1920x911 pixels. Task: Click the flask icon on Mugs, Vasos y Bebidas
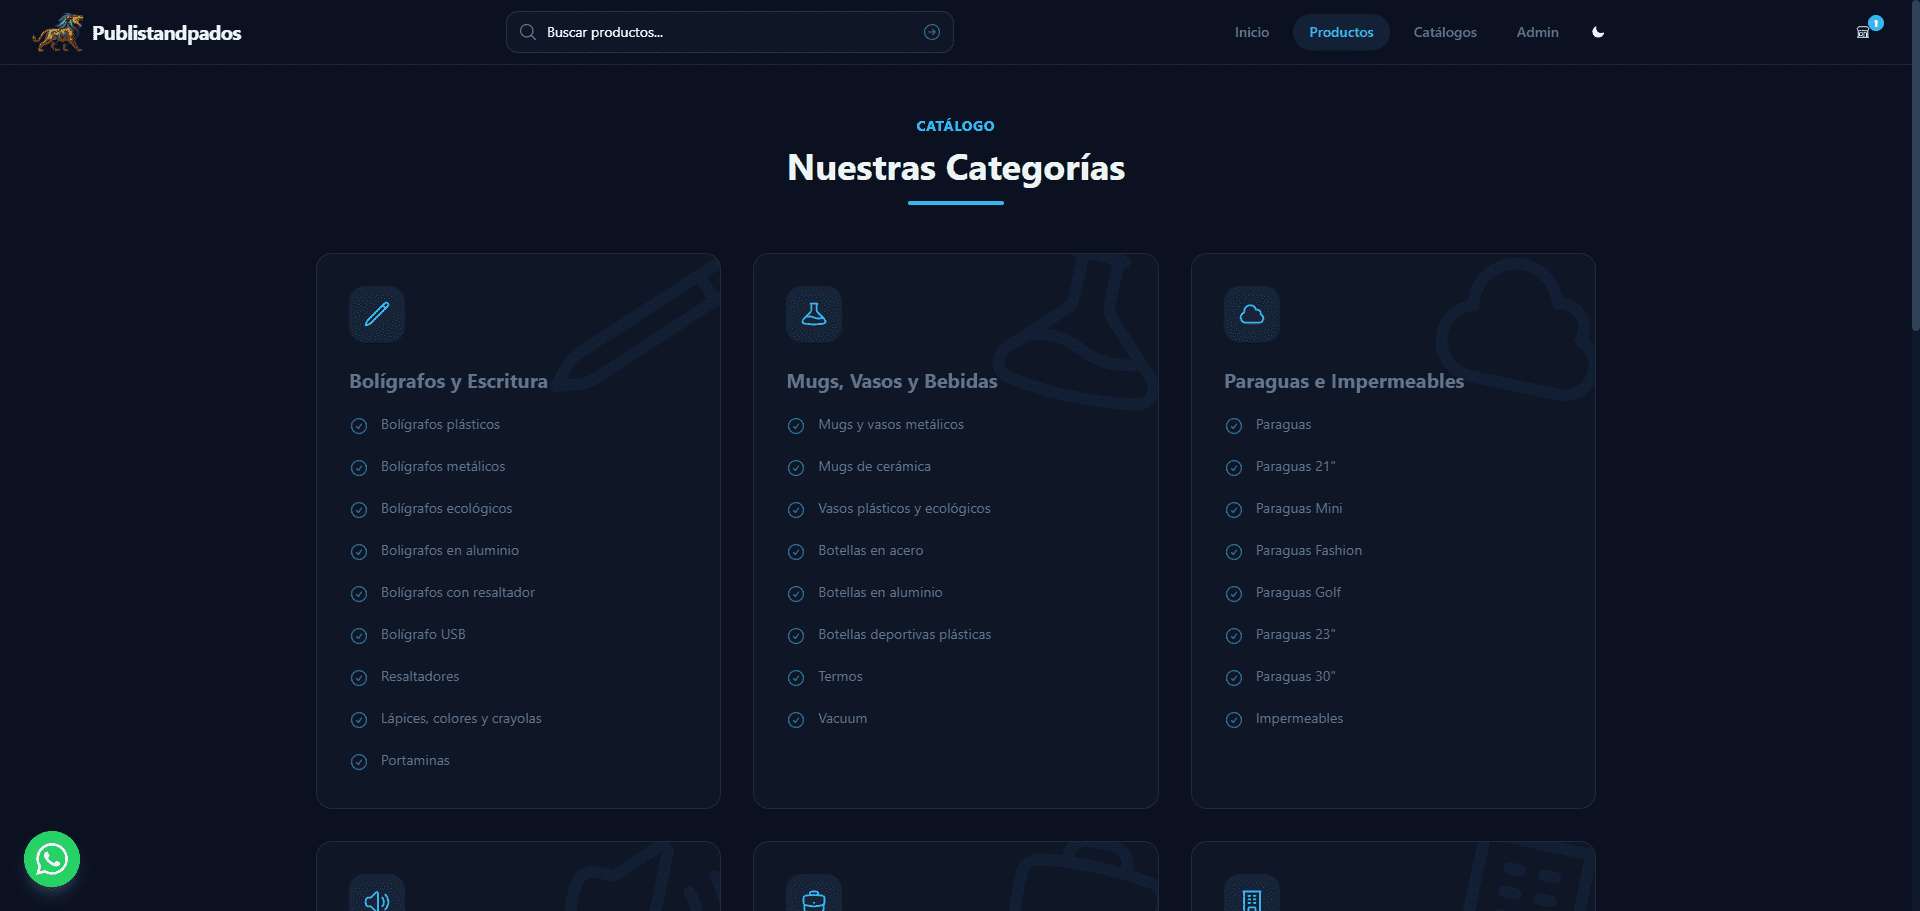point(813,313)
